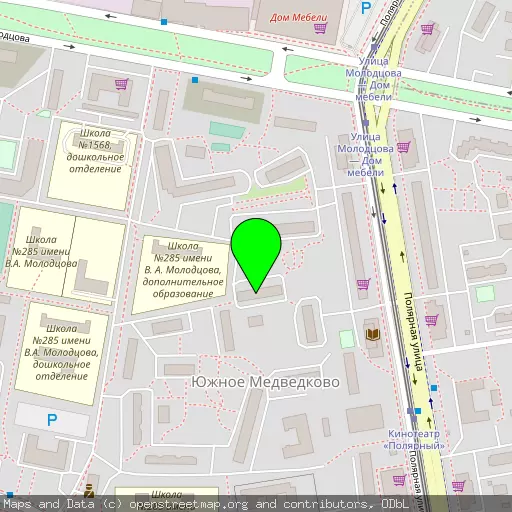Viewport: 512px width, 512px height.
Task: Click the shopping cart beside Улица Молодцова stop
Action: tap(403, 146)
